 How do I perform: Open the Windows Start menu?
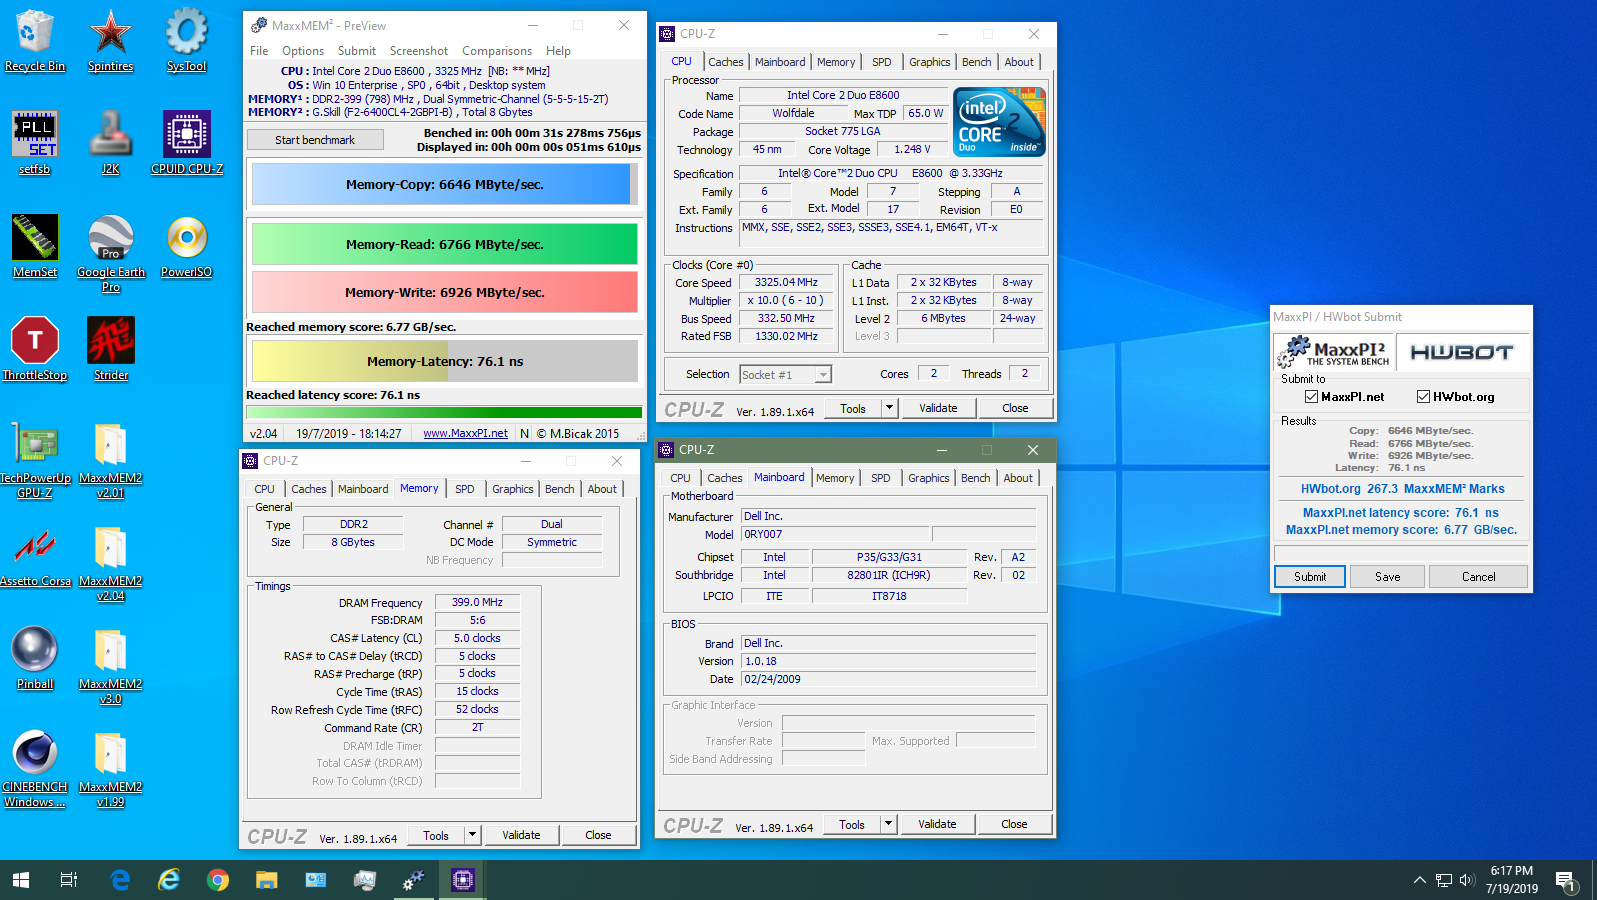click(21, 880)
